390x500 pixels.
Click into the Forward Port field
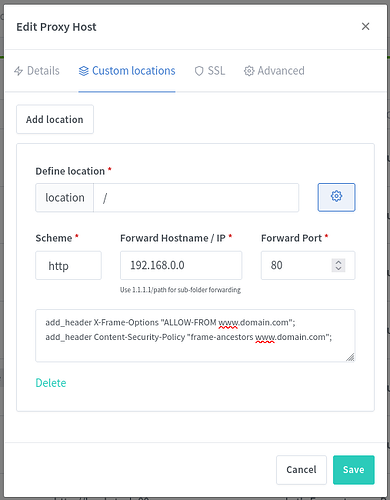point(308,265)
